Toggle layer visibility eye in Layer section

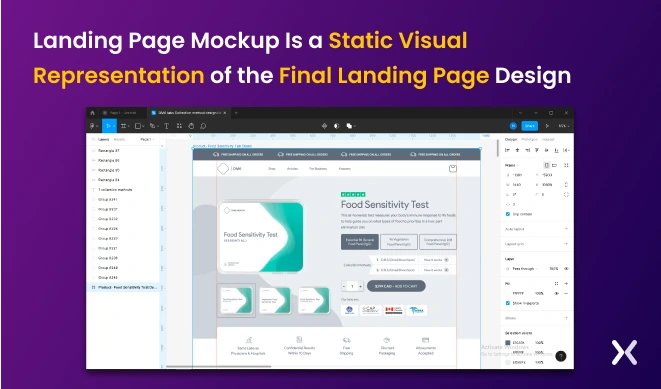click(566, 268)
